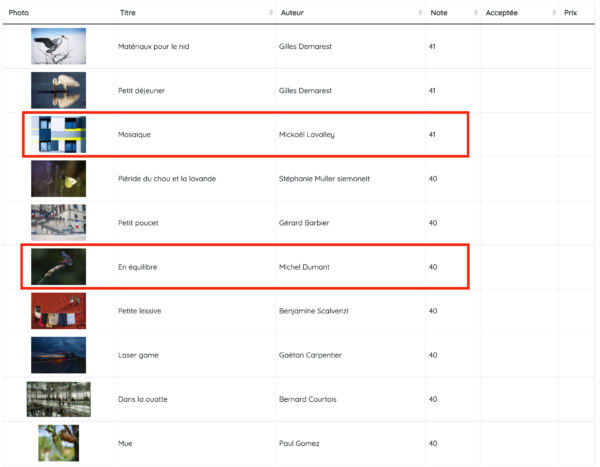Open the Petite lessive thumbnail
This screenshot has width=600, height=467.
coord(58,311)
